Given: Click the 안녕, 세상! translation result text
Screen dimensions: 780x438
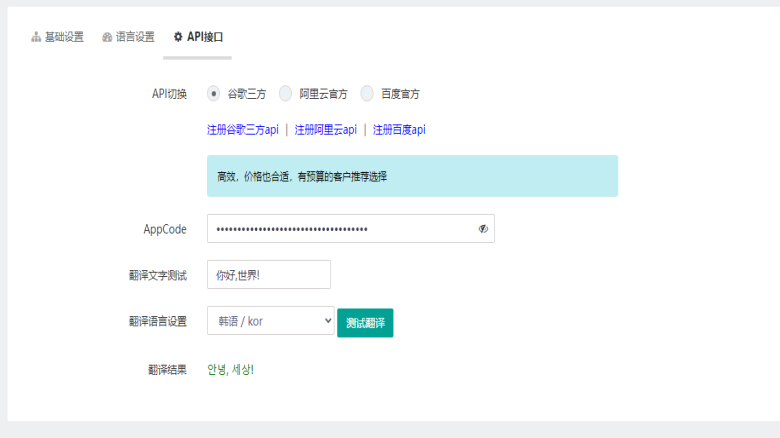Looking at the screenshot, I should tap(230, 370).
